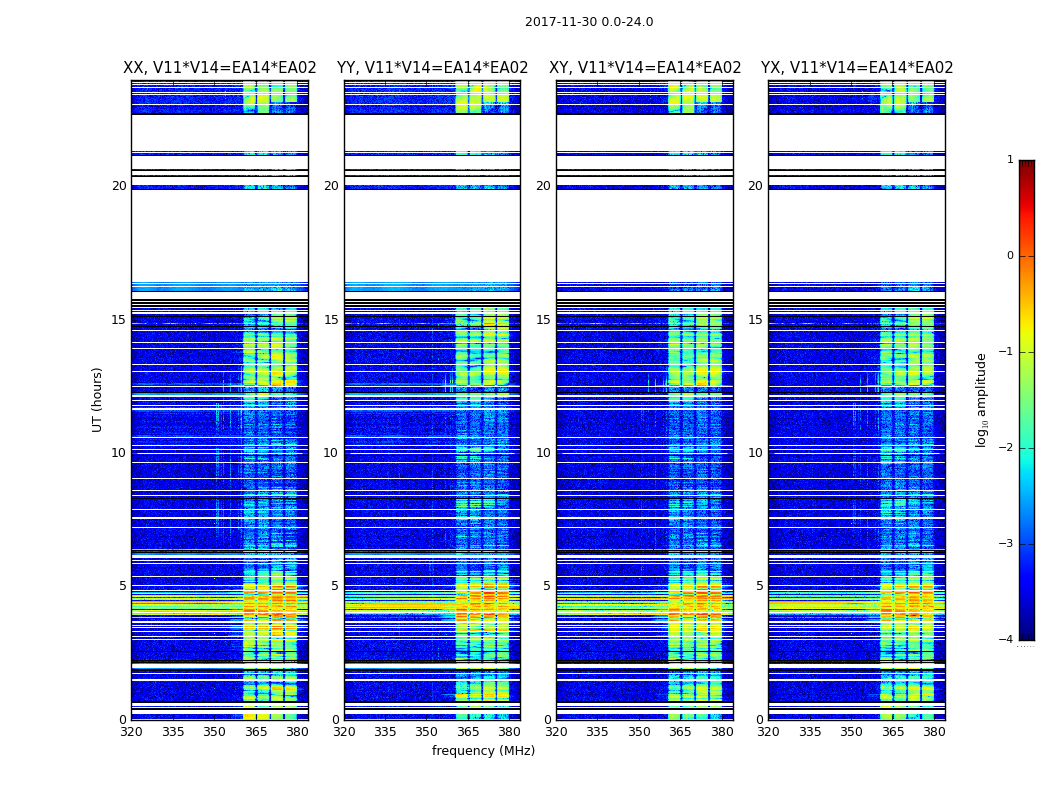The height and width of the screenshot is (800, 1050).
Task: Click the XY, V11*V14=EA14*EA02 panel title
Action: tap(645, 68)
